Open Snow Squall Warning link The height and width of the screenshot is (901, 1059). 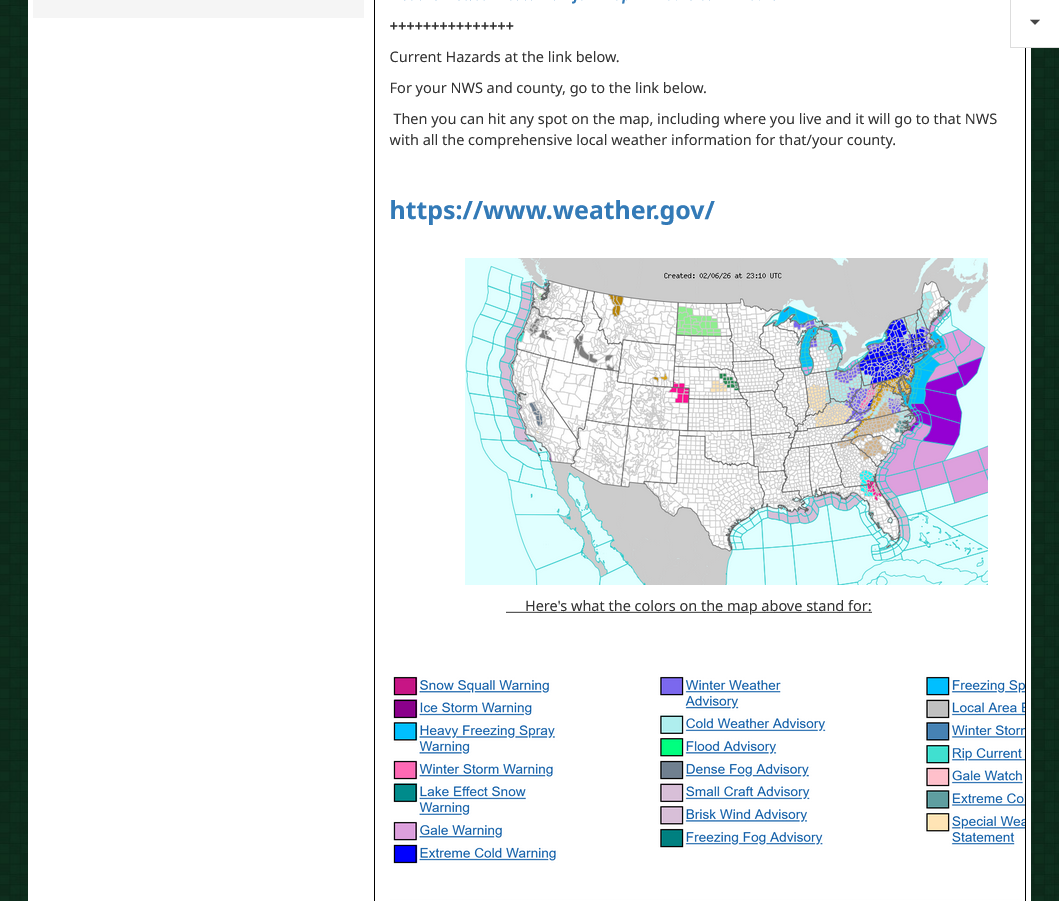point(484,685)
